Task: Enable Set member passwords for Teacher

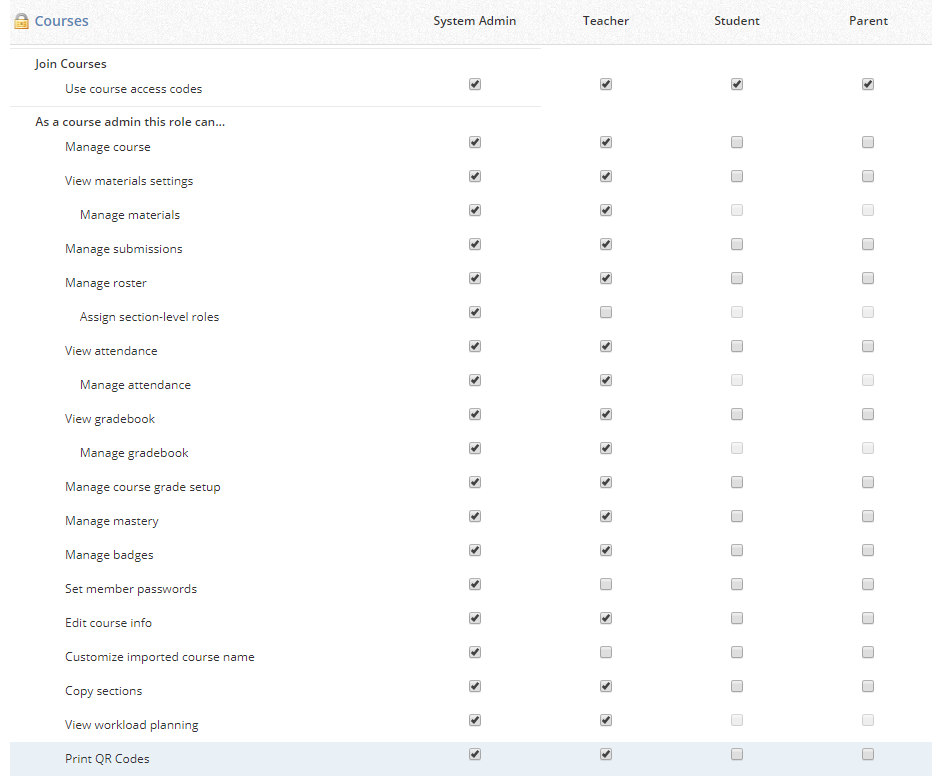Action: click(x=606, y=585)
